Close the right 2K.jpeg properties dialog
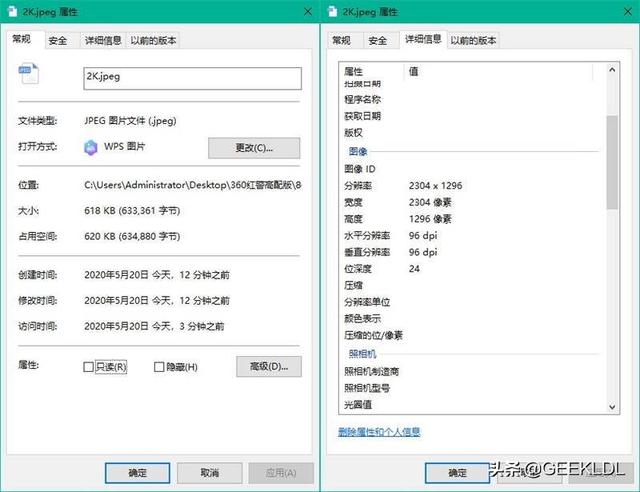 (619, 11)
